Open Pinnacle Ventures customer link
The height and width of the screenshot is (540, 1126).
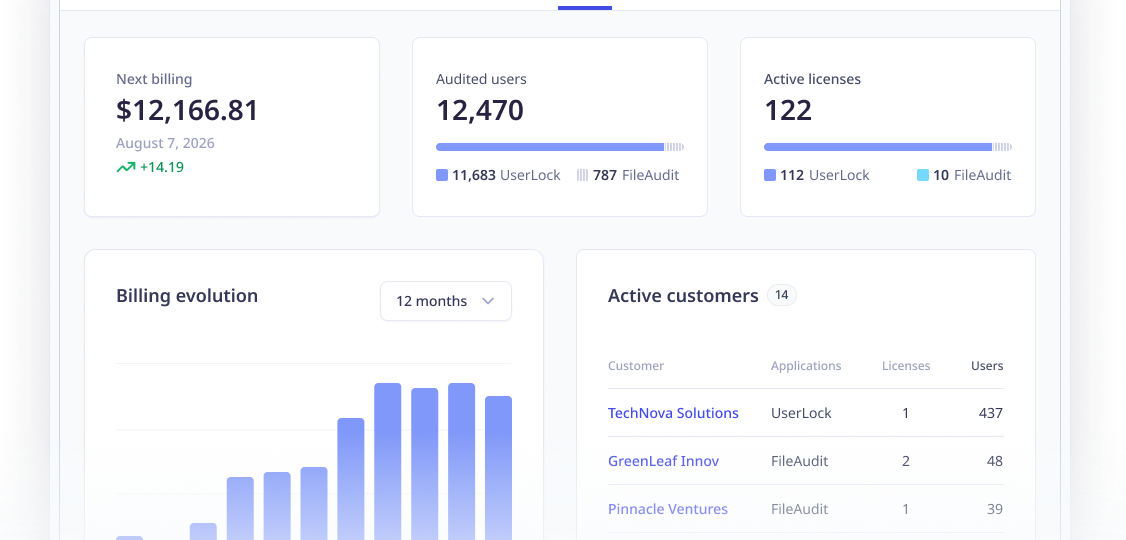coord(667,509)
